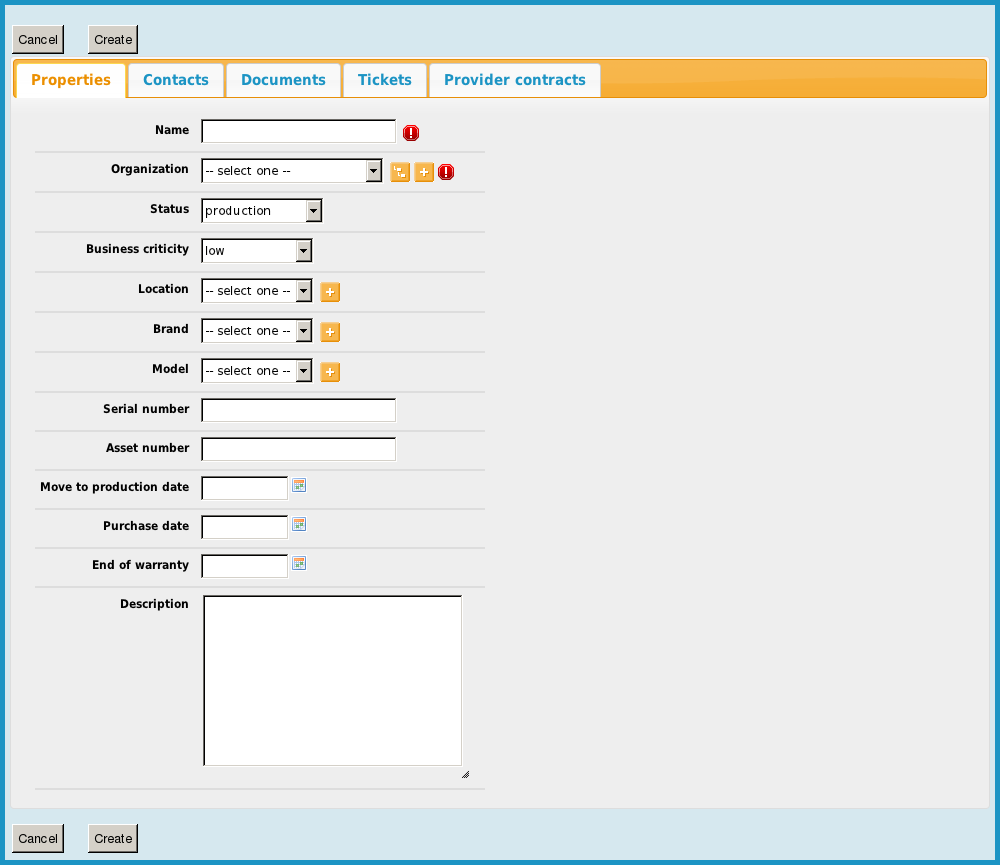This screenshot has width=1000, height=865.
Task: Open the Purchase date calendar picker
Action: click(x=298, y=524)
